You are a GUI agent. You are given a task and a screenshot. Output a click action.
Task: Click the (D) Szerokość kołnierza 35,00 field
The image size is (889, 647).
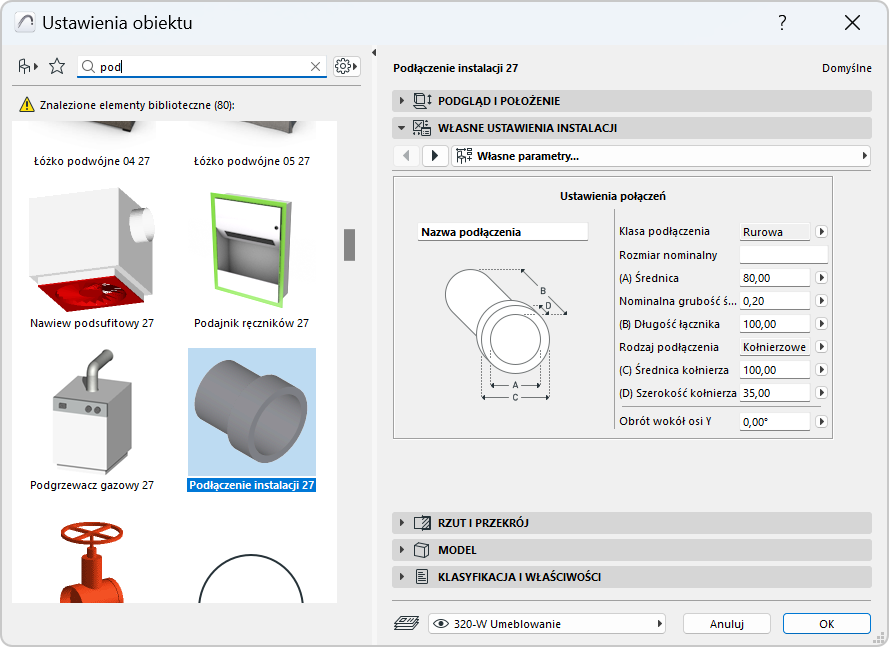coord(774,393)
